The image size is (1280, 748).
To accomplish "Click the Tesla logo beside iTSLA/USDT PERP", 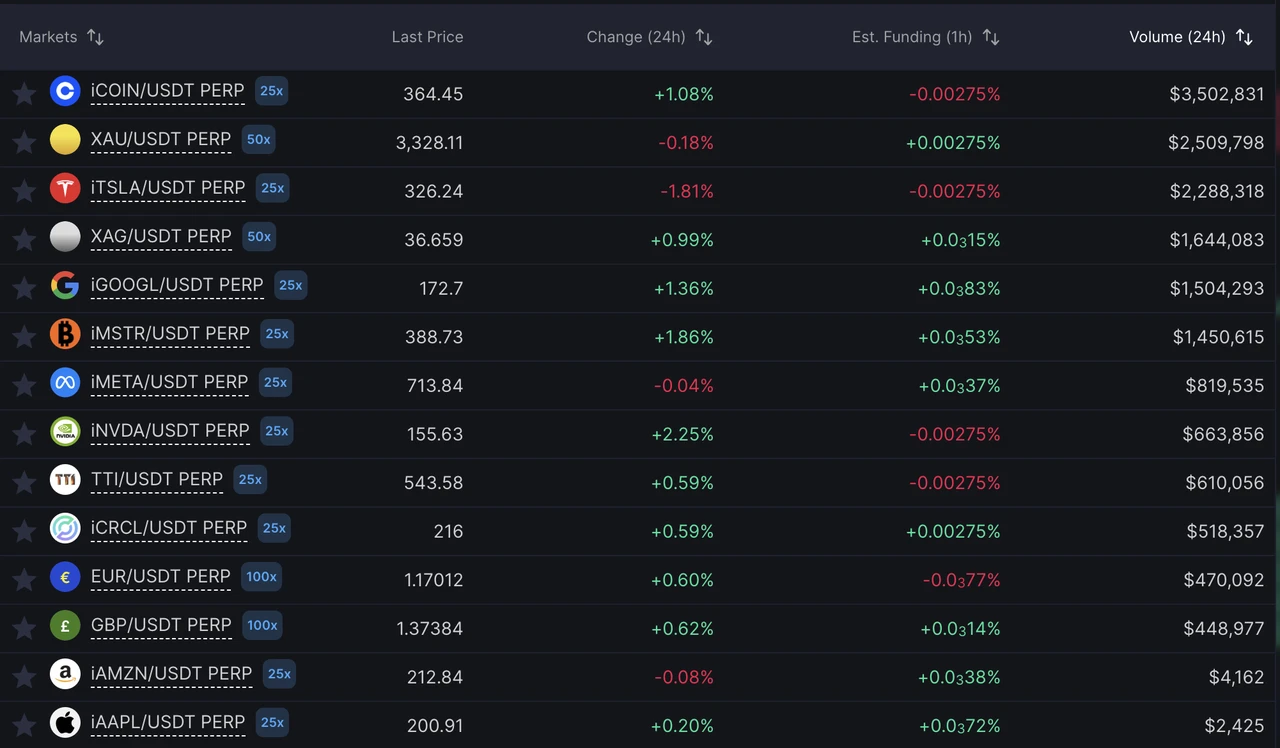I will tap(65, 187).
